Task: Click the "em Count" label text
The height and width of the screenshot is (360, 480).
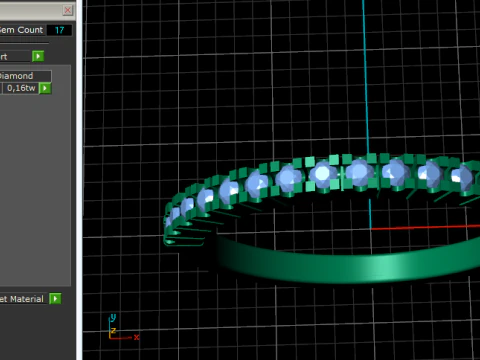Action: (21, 30)
